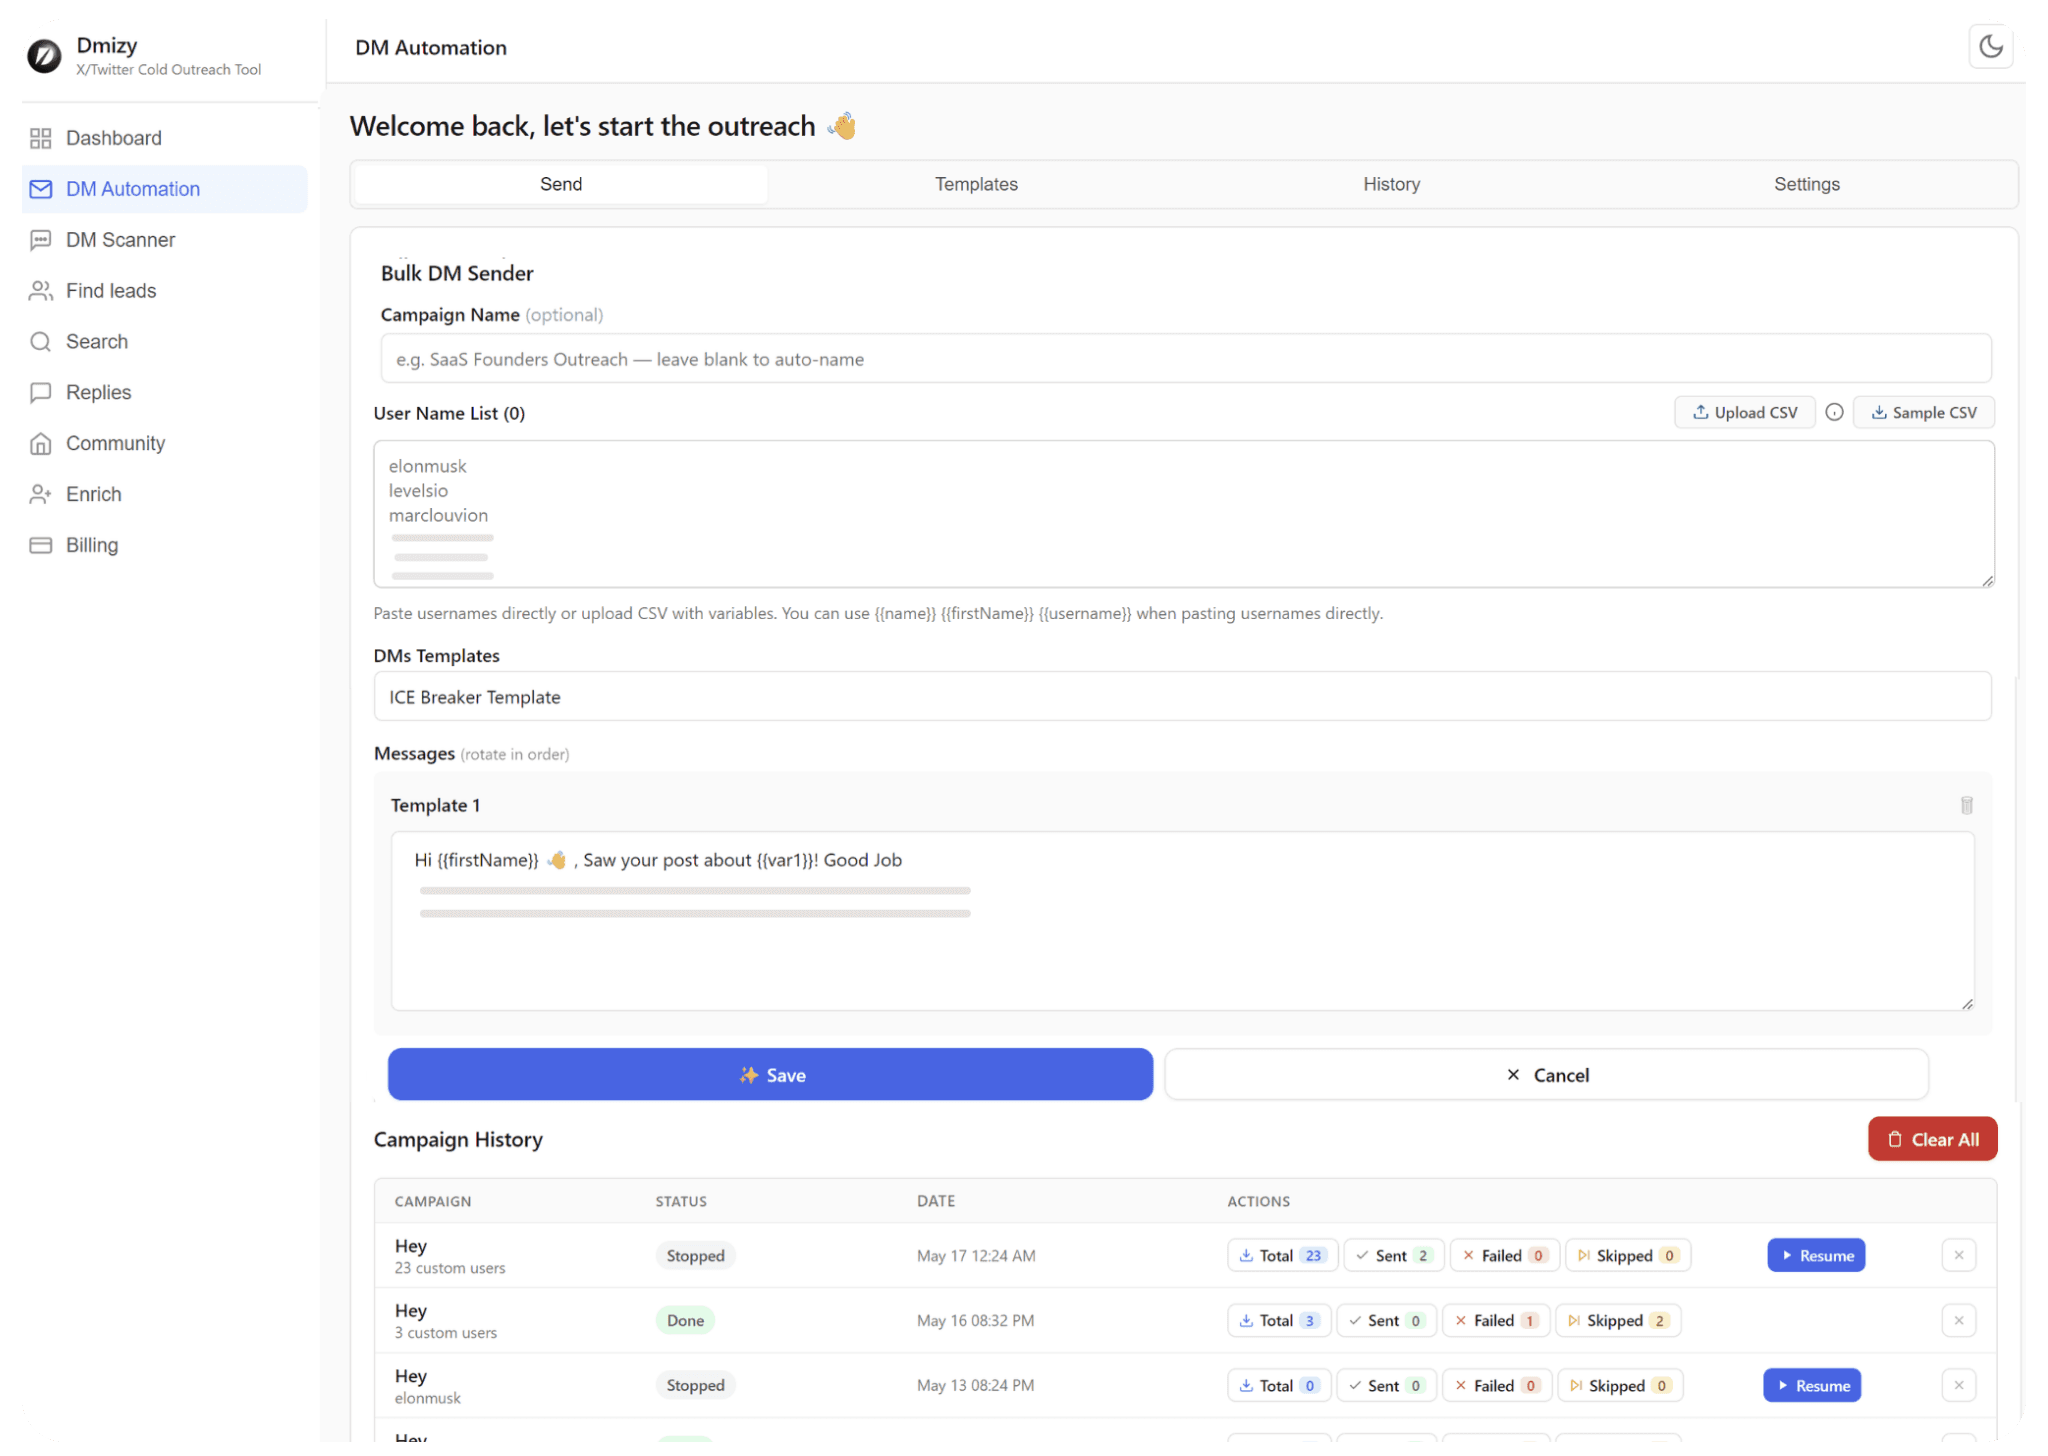Open the Settings tab
This screenshot has height=1456, width=2048.
[x=1806, y=184]
